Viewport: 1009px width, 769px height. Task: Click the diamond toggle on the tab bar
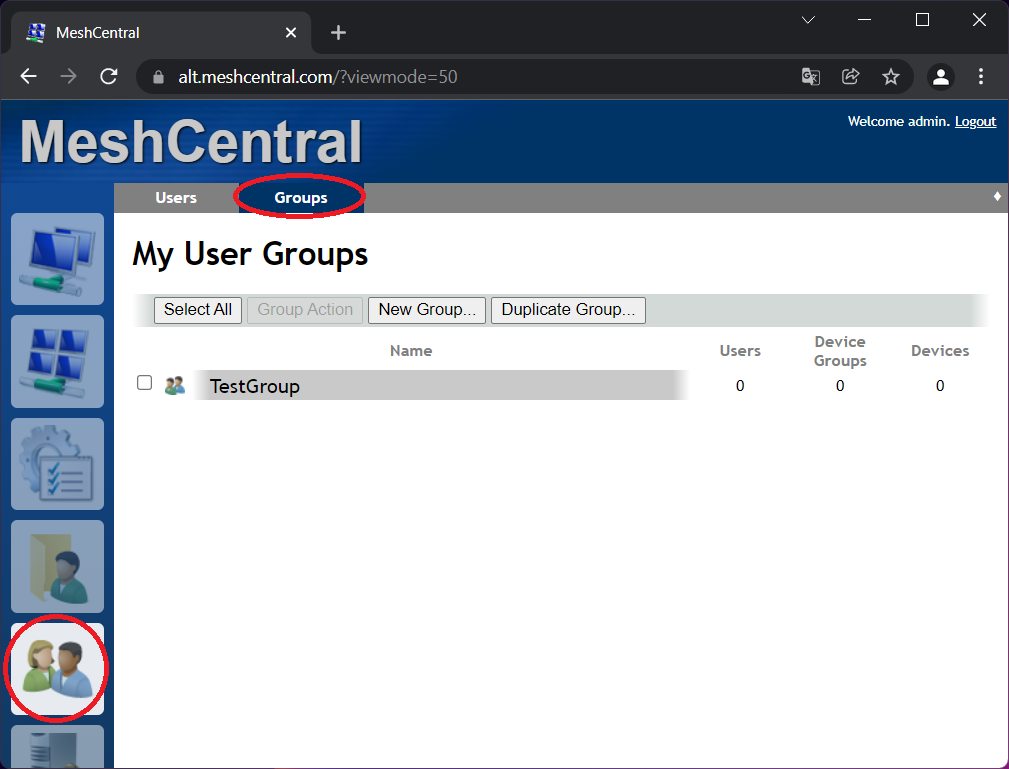point(997,197)
